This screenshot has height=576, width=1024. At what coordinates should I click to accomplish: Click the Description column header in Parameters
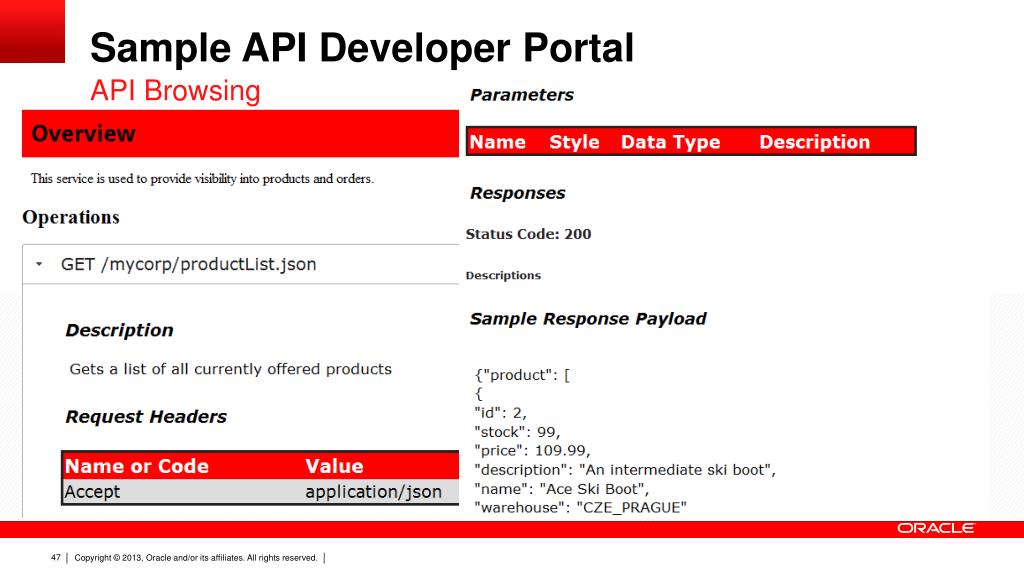[814, 142]
